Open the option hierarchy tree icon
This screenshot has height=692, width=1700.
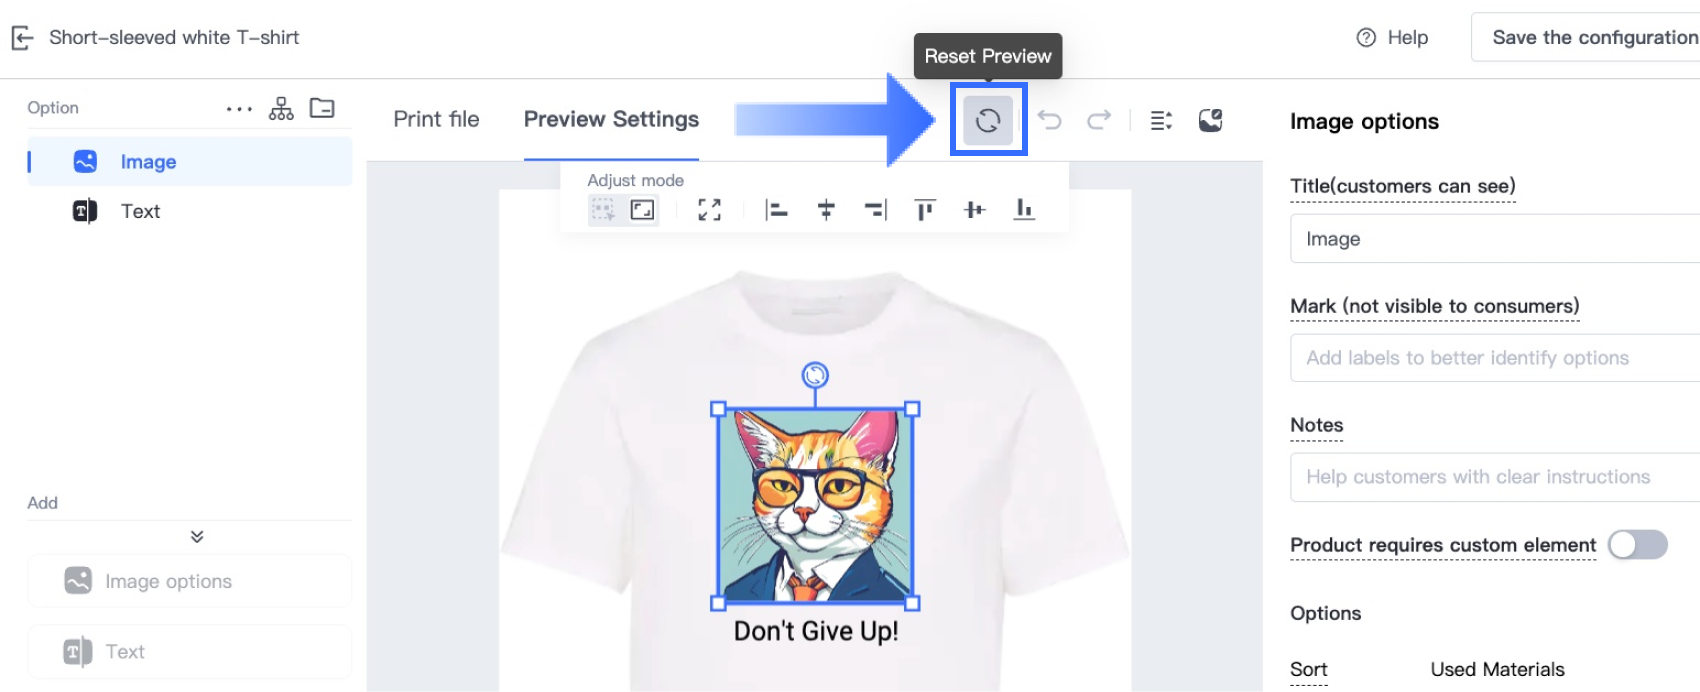281,108
